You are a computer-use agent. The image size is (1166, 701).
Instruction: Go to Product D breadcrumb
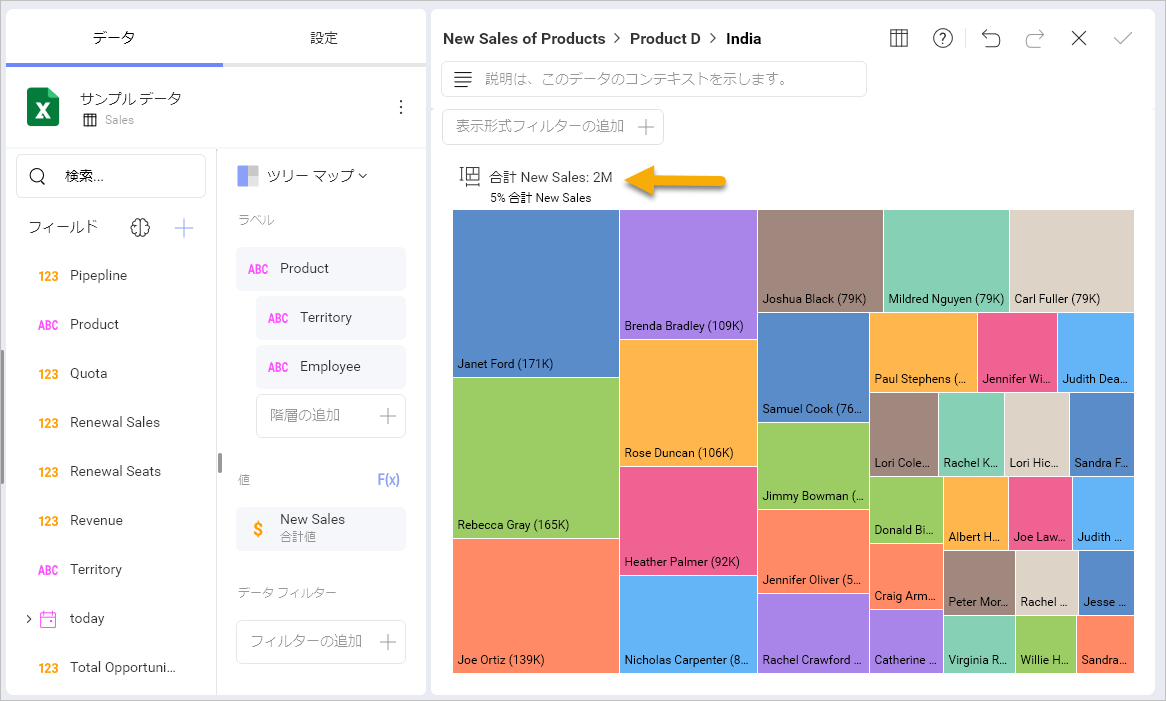665,39
